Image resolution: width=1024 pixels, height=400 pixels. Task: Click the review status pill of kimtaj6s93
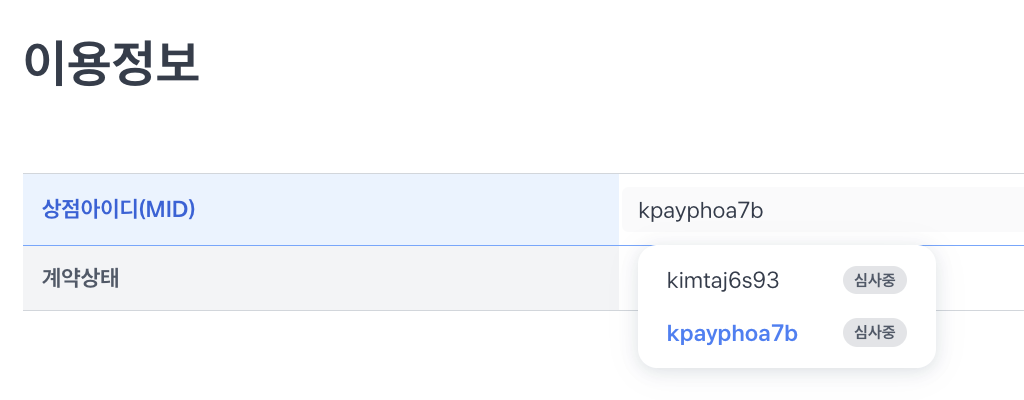875,281
